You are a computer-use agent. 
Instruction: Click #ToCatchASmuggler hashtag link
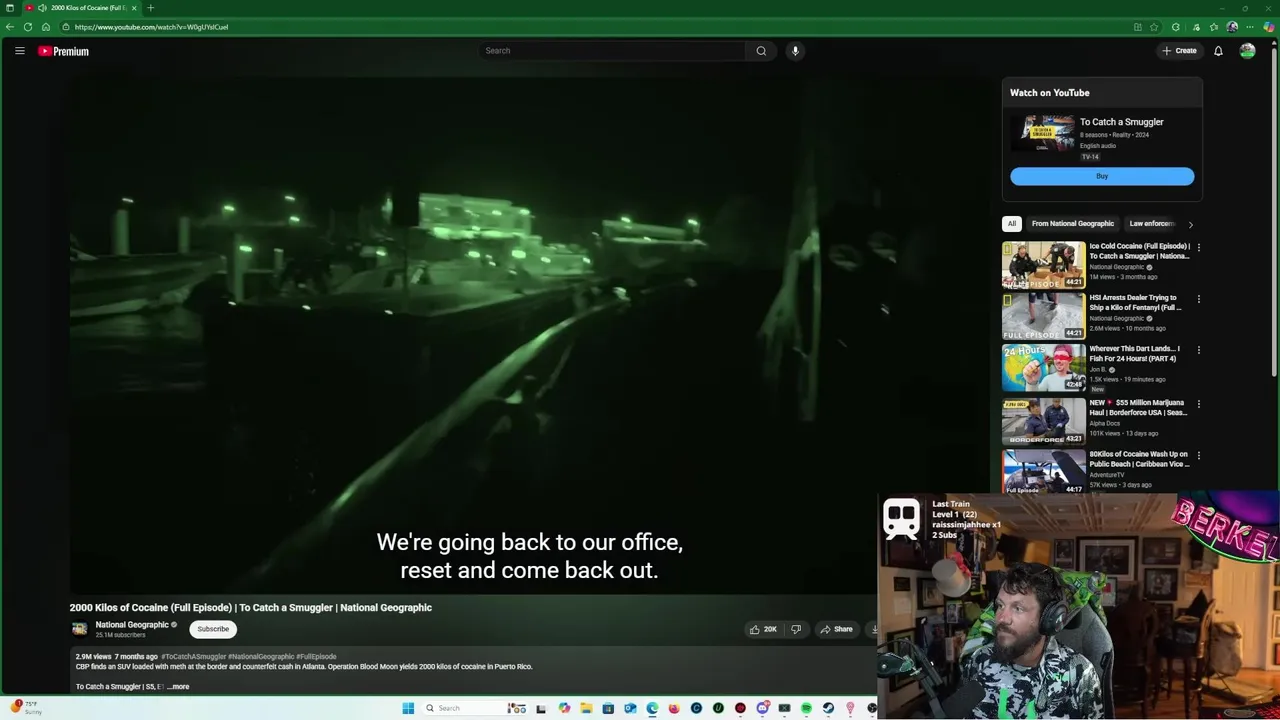coord(193,657)
